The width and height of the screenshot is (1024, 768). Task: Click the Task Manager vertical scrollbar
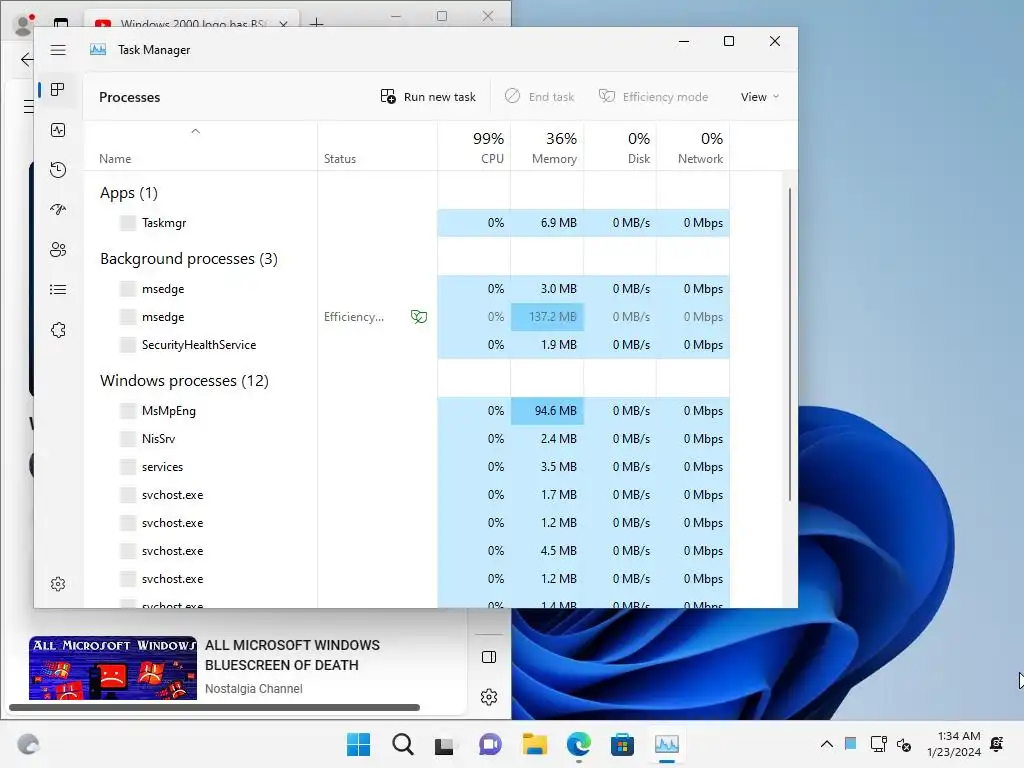(x=790, y=344)
